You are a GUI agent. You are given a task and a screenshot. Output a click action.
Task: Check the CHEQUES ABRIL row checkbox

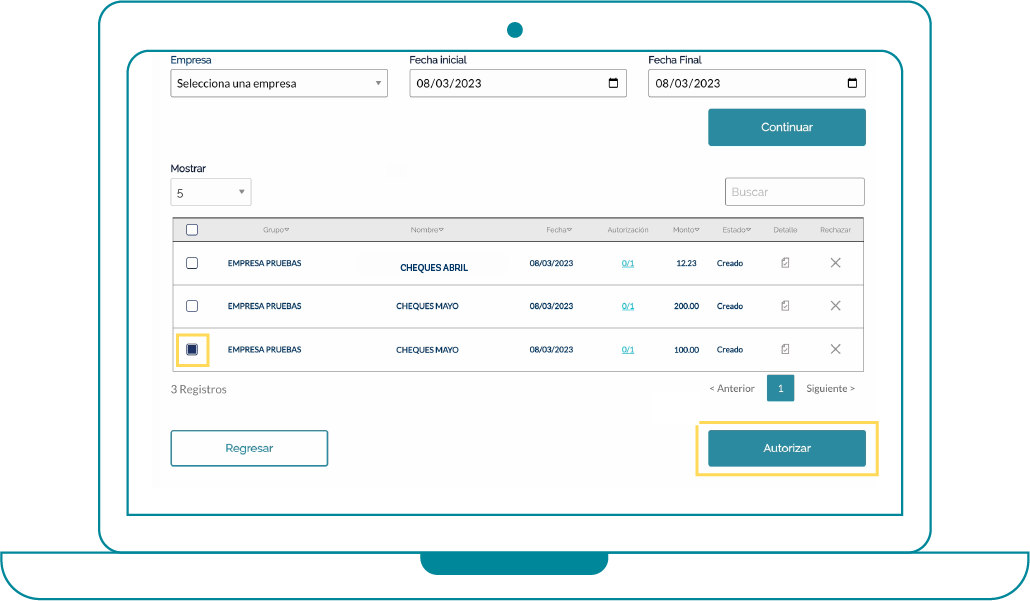[192, 263]
